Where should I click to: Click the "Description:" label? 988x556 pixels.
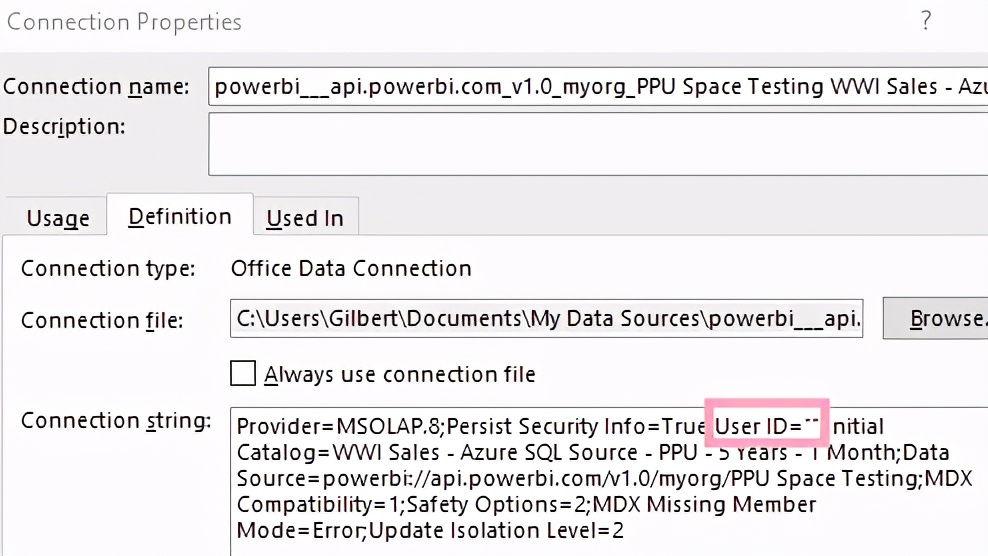tap(65, 127)
